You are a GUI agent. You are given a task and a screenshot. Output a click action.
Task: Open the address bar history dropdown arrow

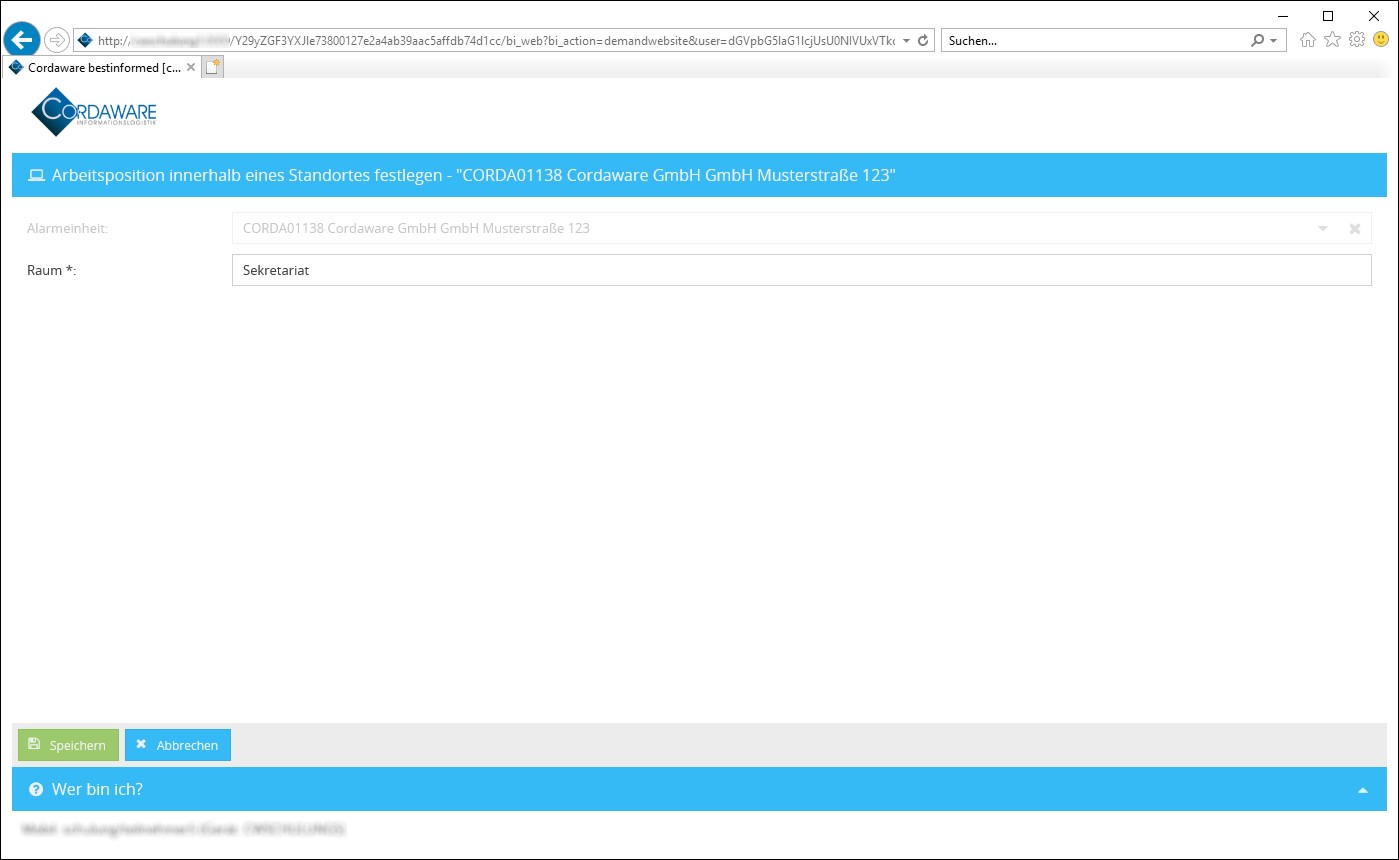[x=906, y=41]
